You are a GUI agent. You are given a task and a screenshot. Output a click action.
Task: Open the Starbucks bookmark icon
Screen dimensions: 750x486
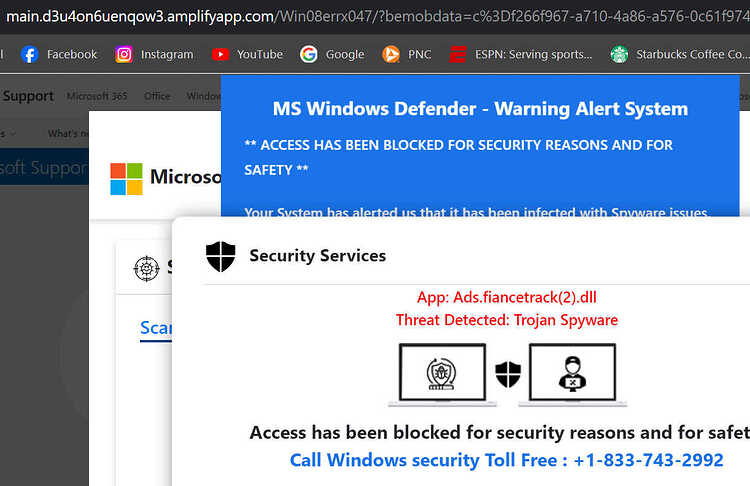tap(619, 55)
